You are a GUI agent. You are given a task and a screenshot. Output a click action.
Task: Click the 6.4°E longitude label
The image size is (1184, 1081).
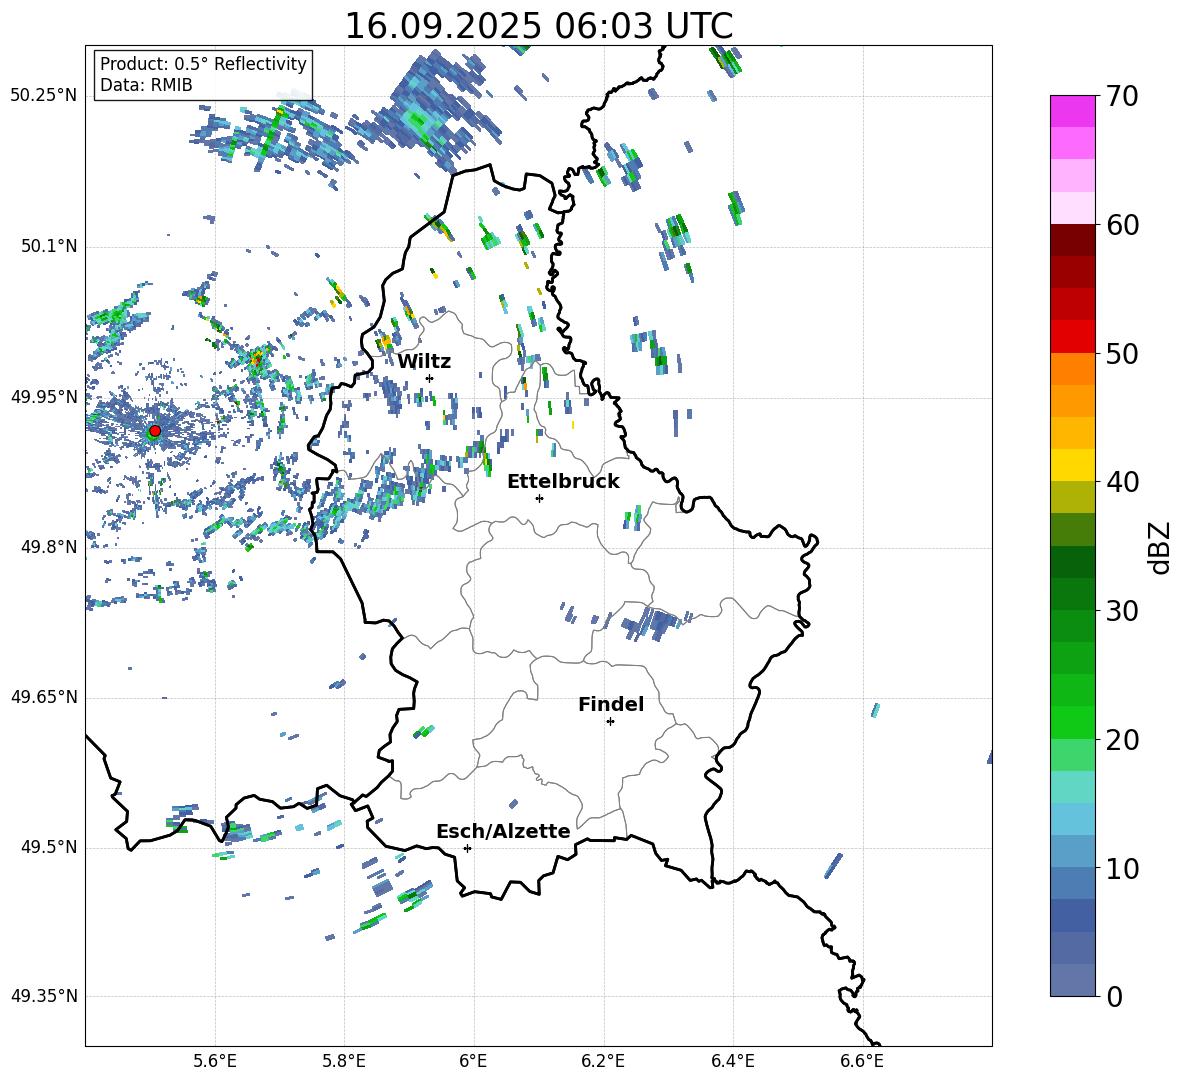[732, 1061]
